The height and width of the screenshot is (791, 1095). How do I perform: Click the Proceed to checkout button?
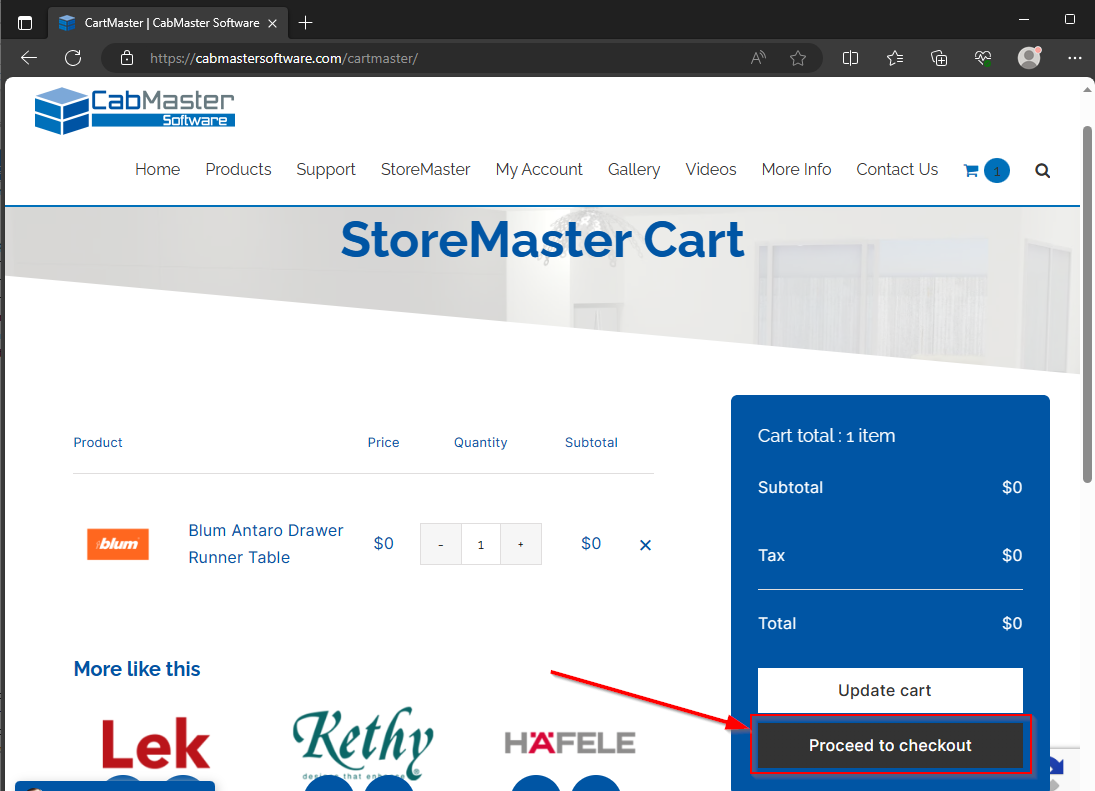tap(890, 745)
